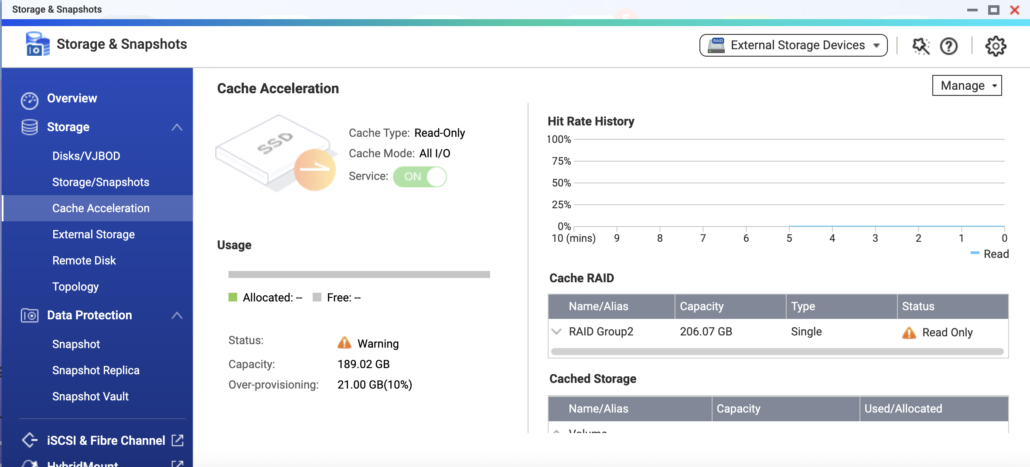Click the Cache RAID horizontal scrollbar
Image resolution: width=1030 pixels, height=467 pixels.
coord(777,351)
